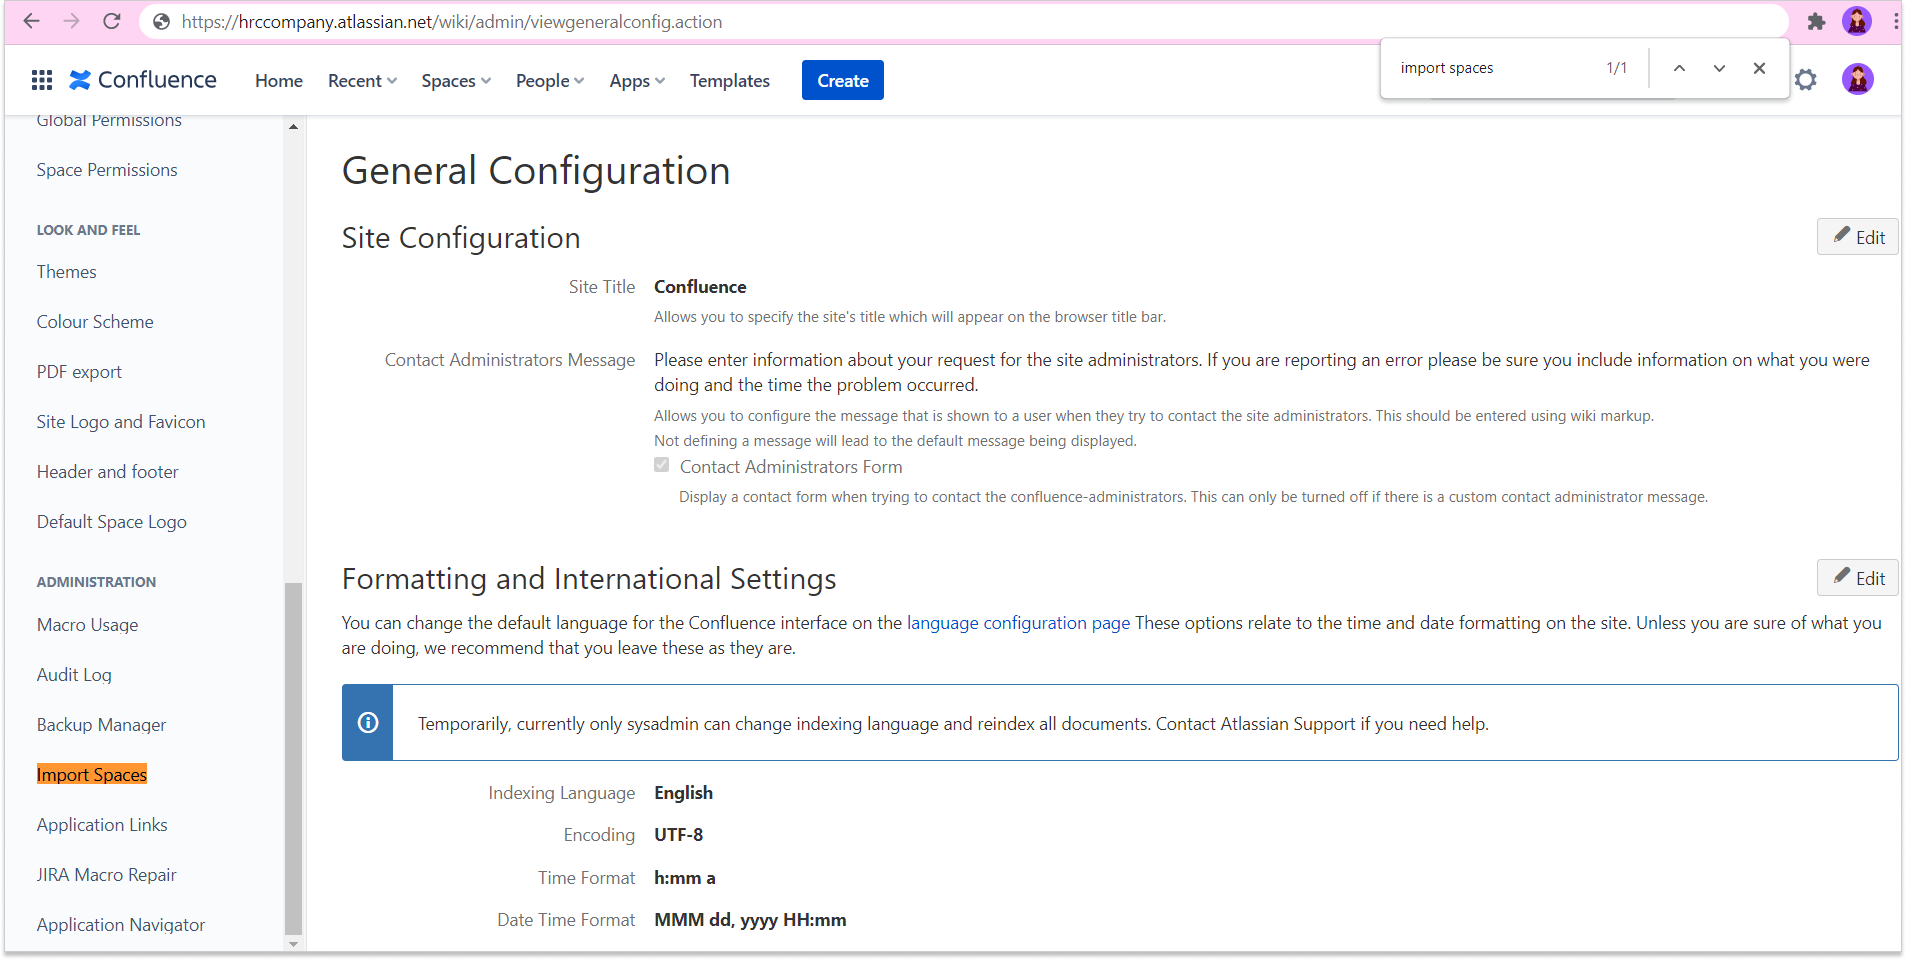Image resolution: width=1906 pixels, height=960 pixels.
Task: Click the blue Create button
Action: (842, 81)
